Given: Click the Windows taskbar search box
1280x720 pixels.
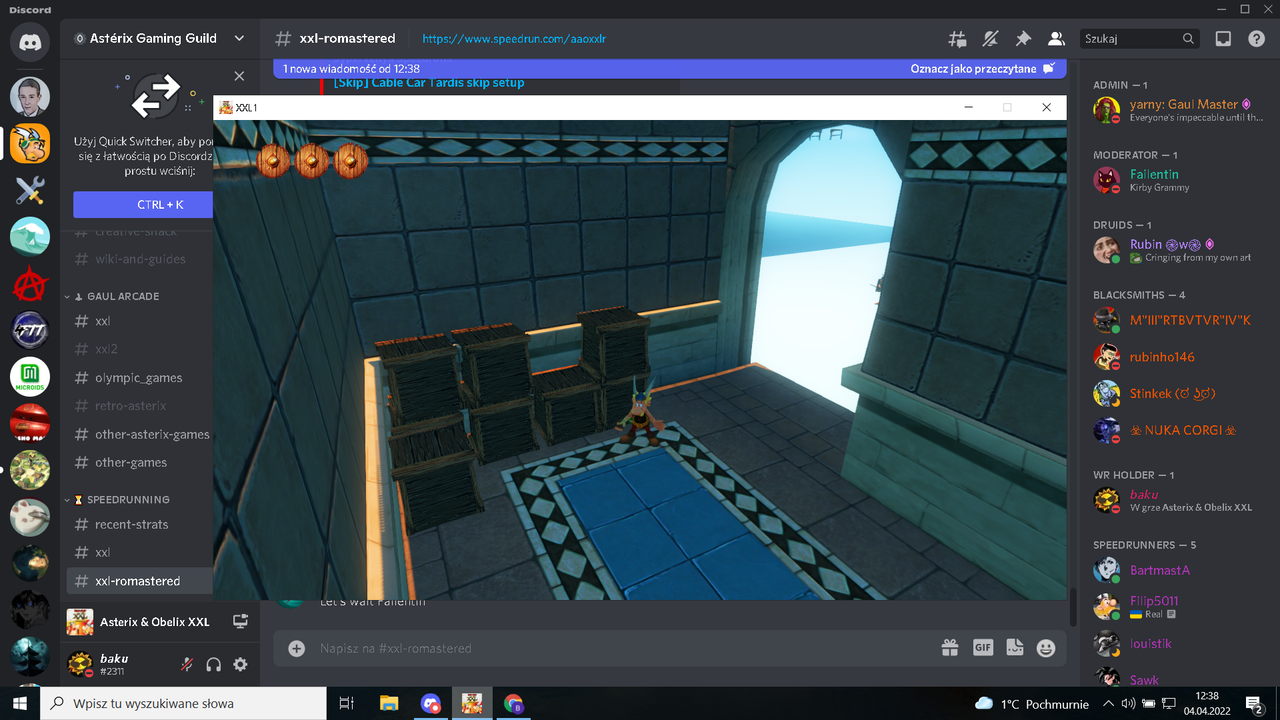Looking at the screenshot, I should pyautogui.click(x=183, y=703).
